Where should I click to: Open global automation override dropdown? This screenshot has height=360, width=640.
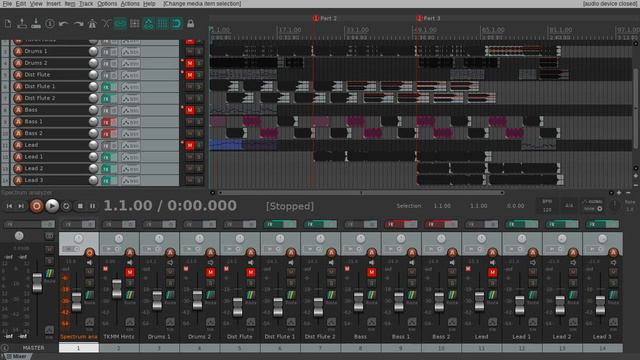(x=593, y=205)
